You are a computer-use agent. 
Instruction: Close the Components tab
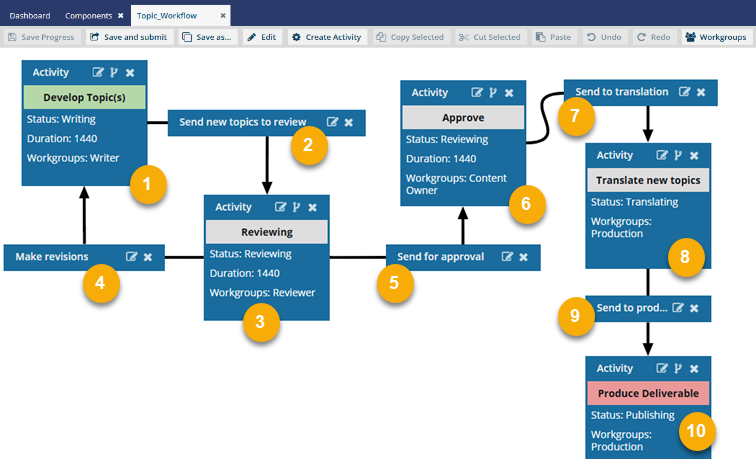[x=120, y=16]
